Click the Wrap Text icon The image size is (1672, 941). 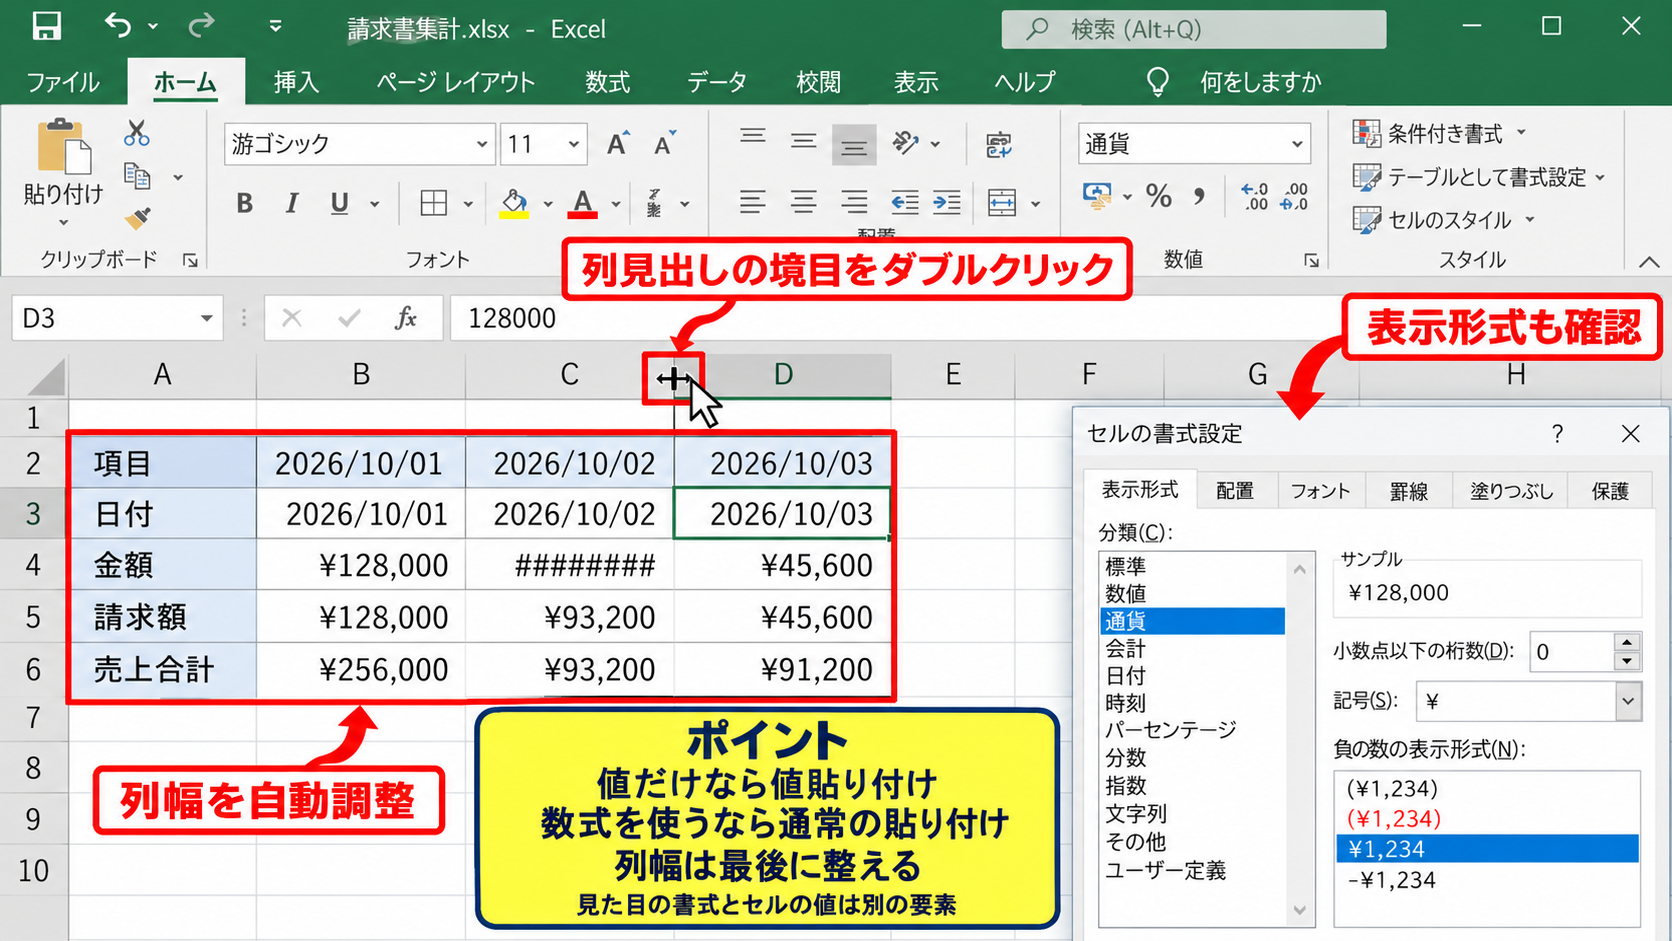[998, 144]
